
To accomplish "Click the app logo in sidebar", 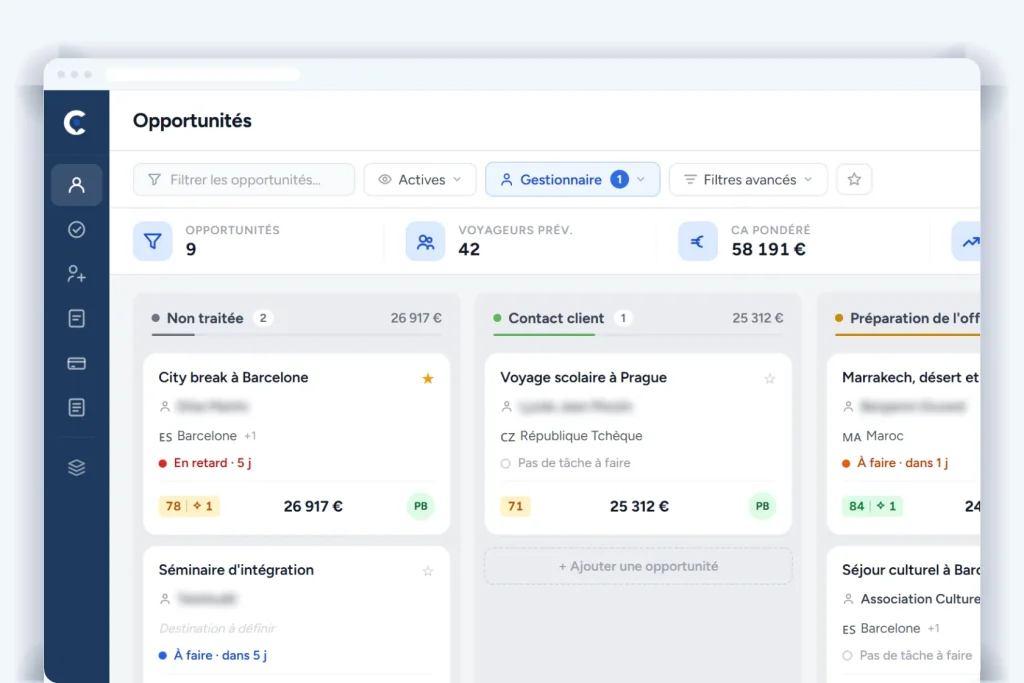I will click(76, 122).
